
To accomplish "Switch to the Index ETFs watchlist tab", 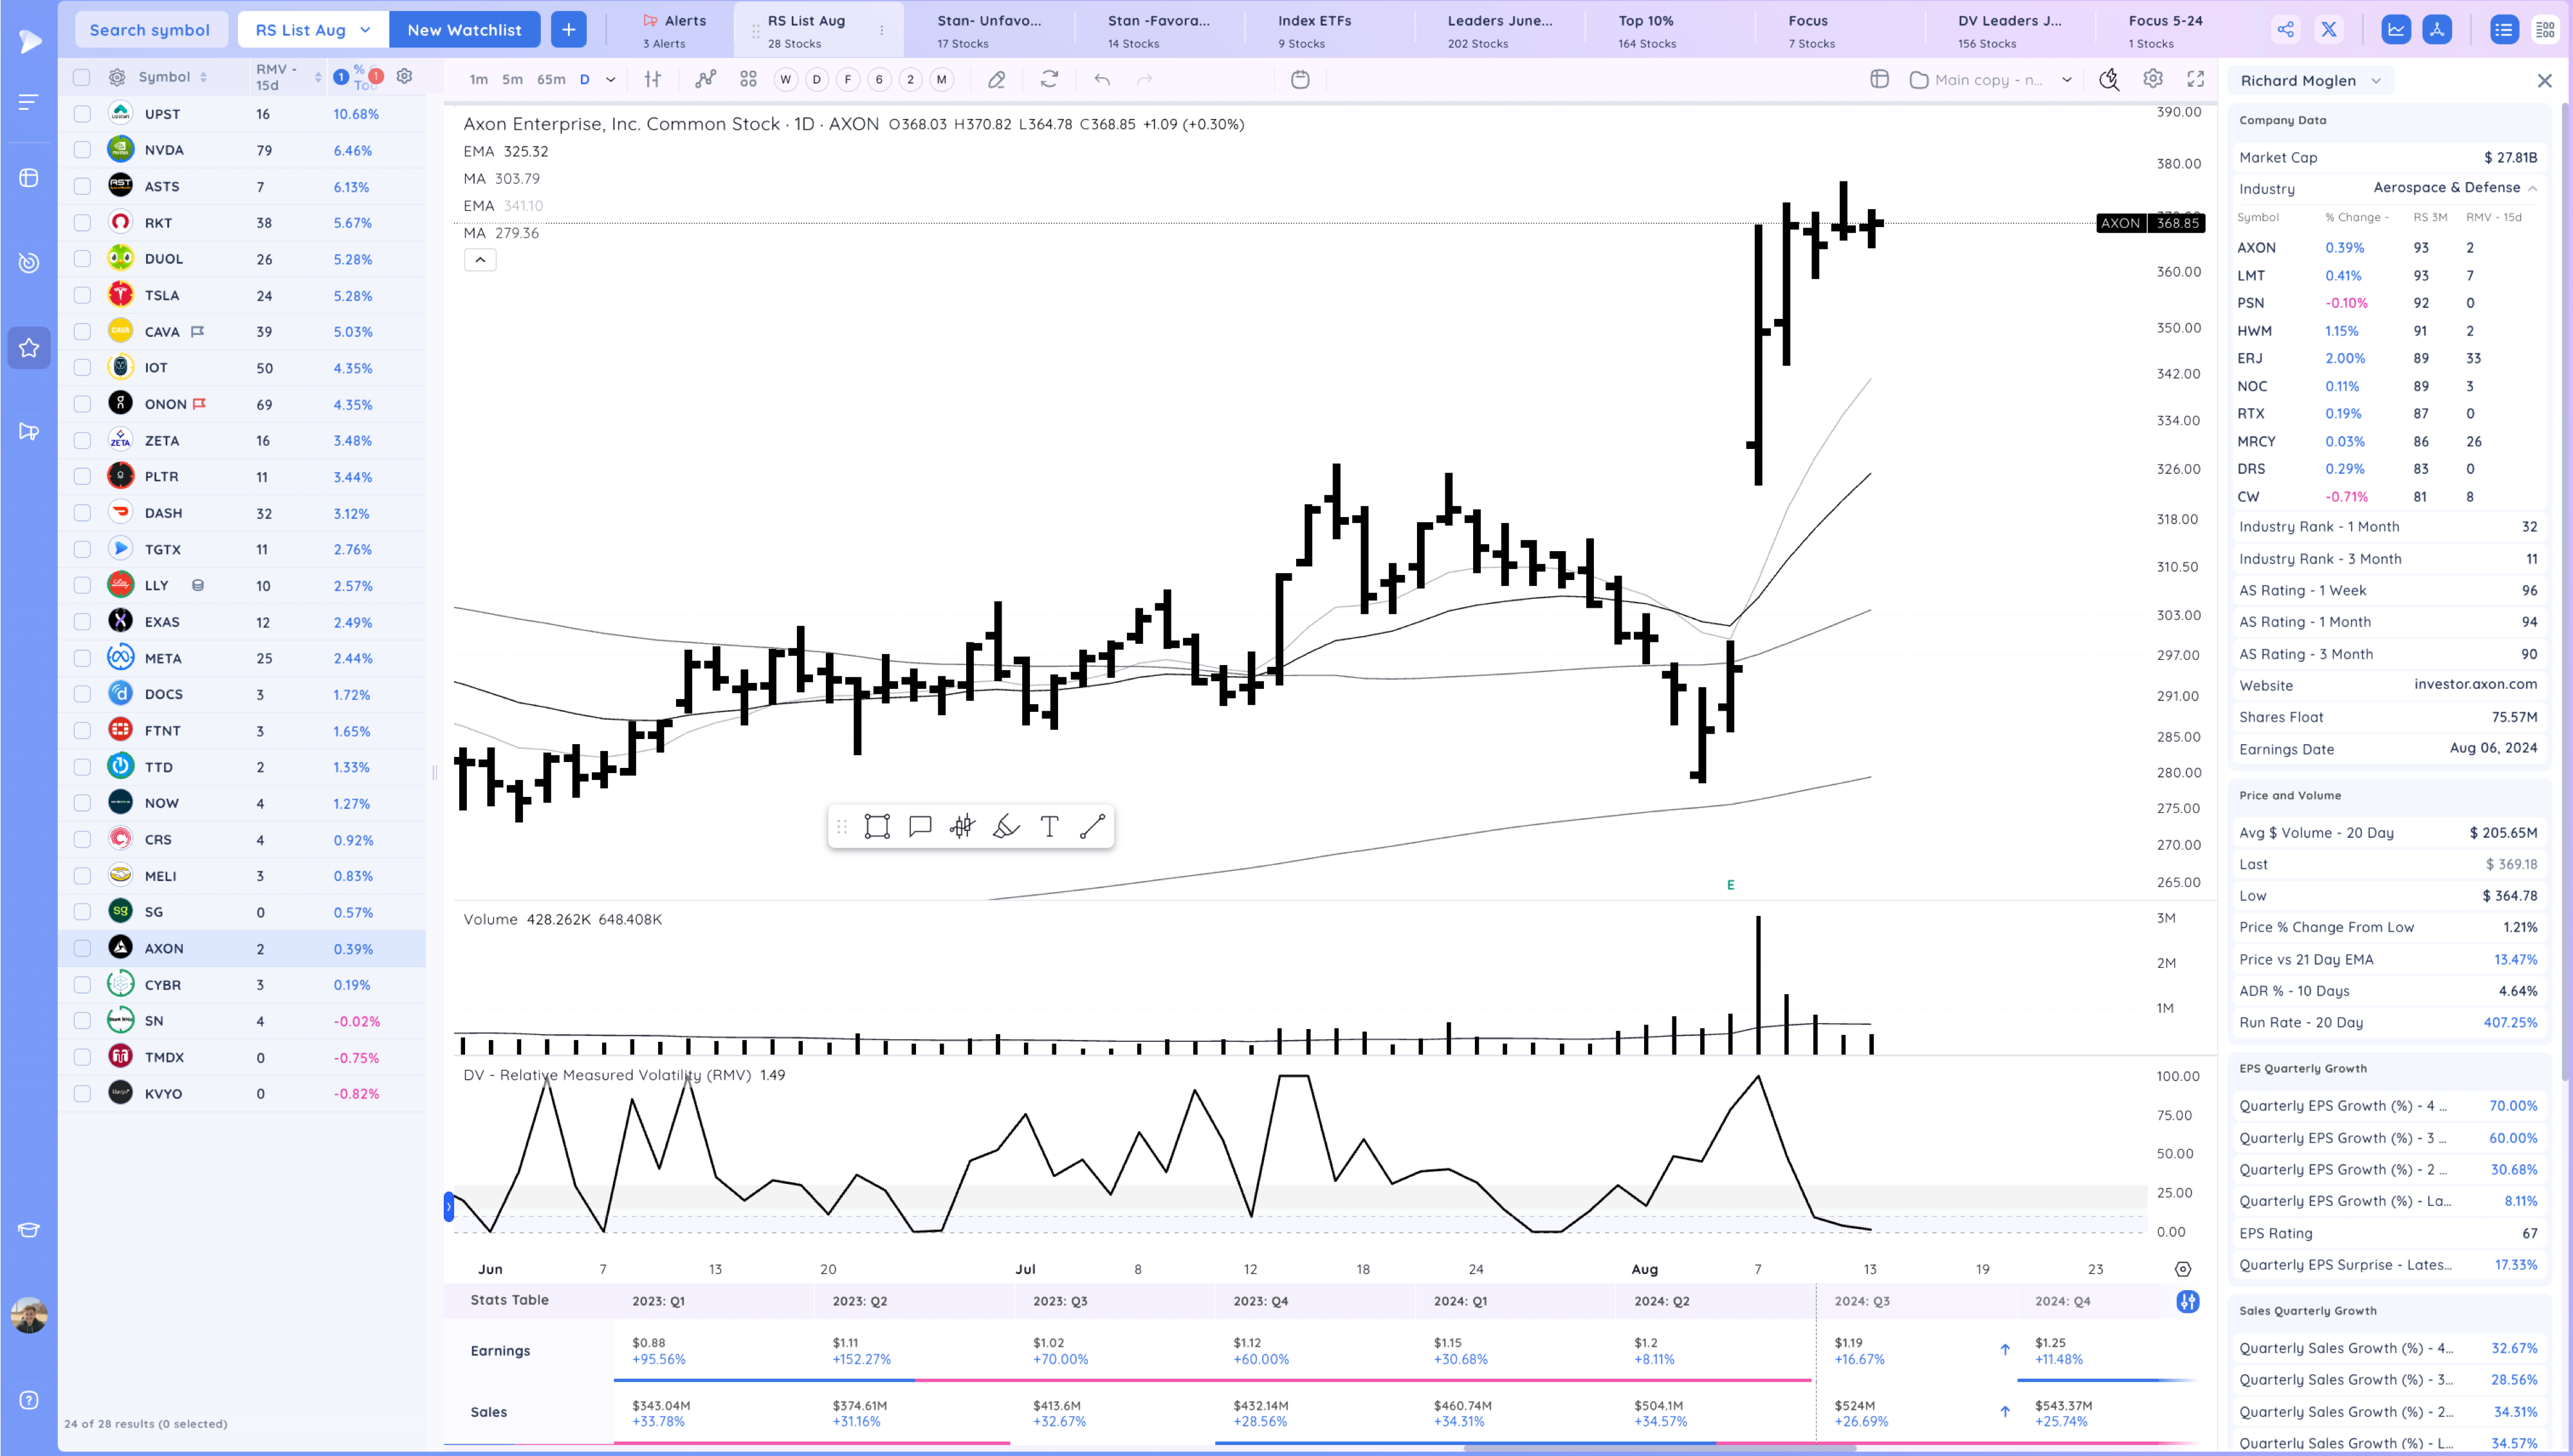I will [1314, 29].
